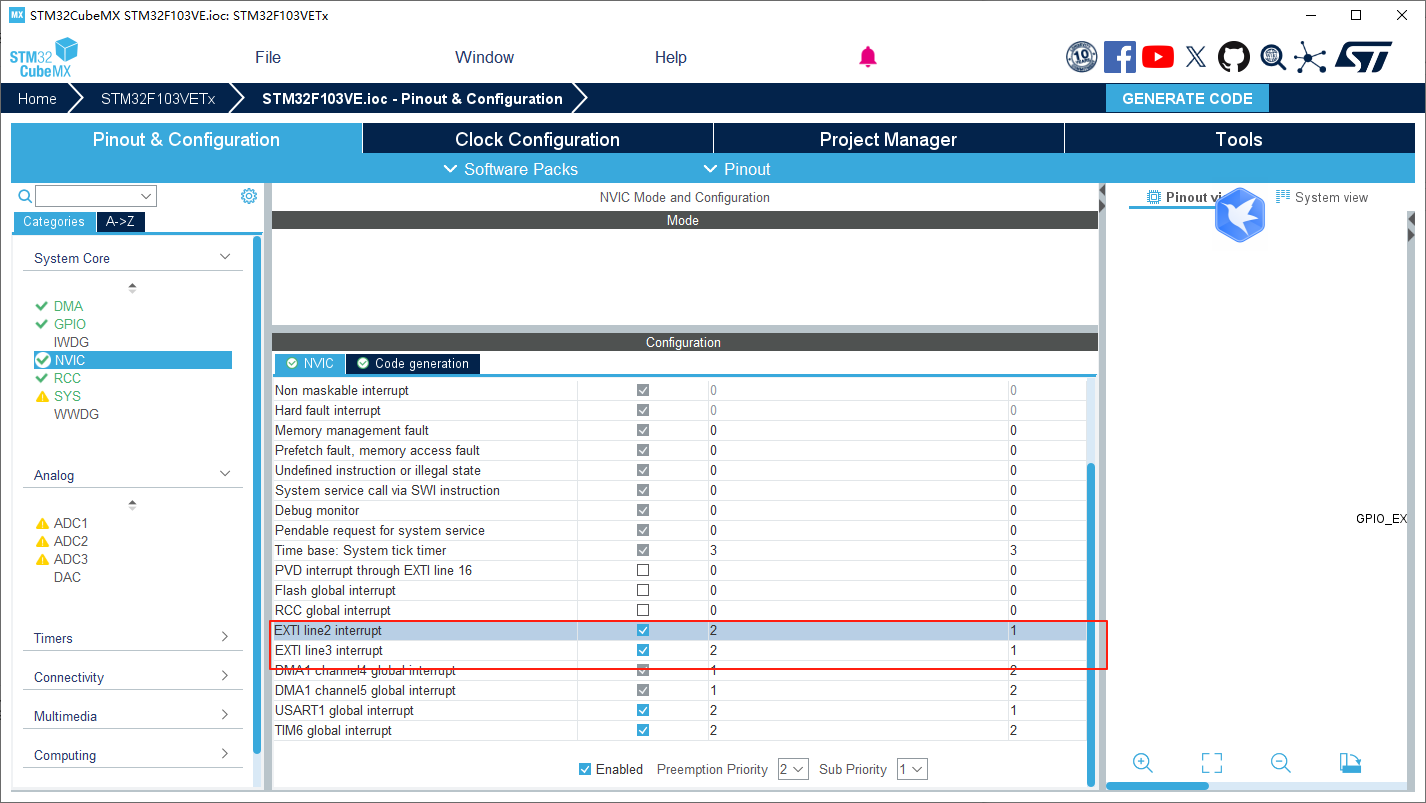Screen dimensions: 1426x803
Task: Toggle EXTI line2 interrupt enabled checkbox
Action: click(x=643, y=630)
